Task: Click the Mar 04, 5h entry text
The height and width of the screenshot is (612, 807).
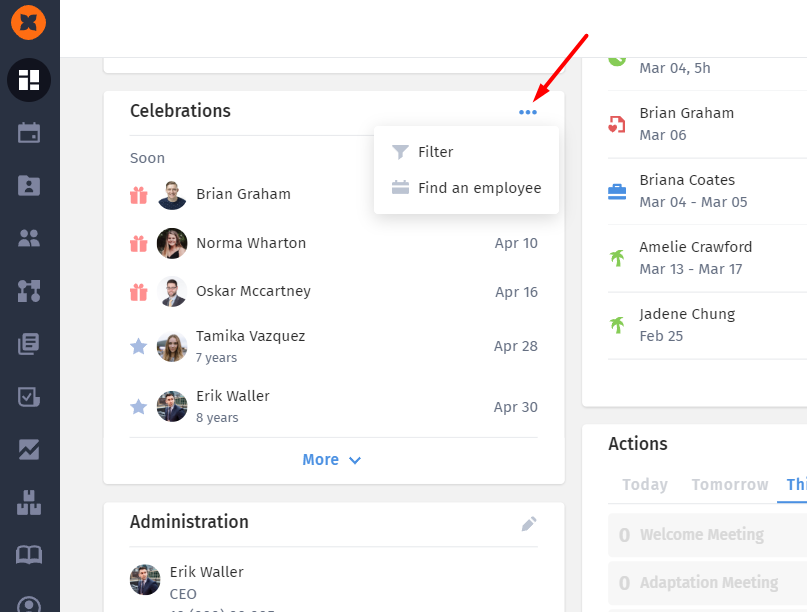Action: (x=675, y=68)
